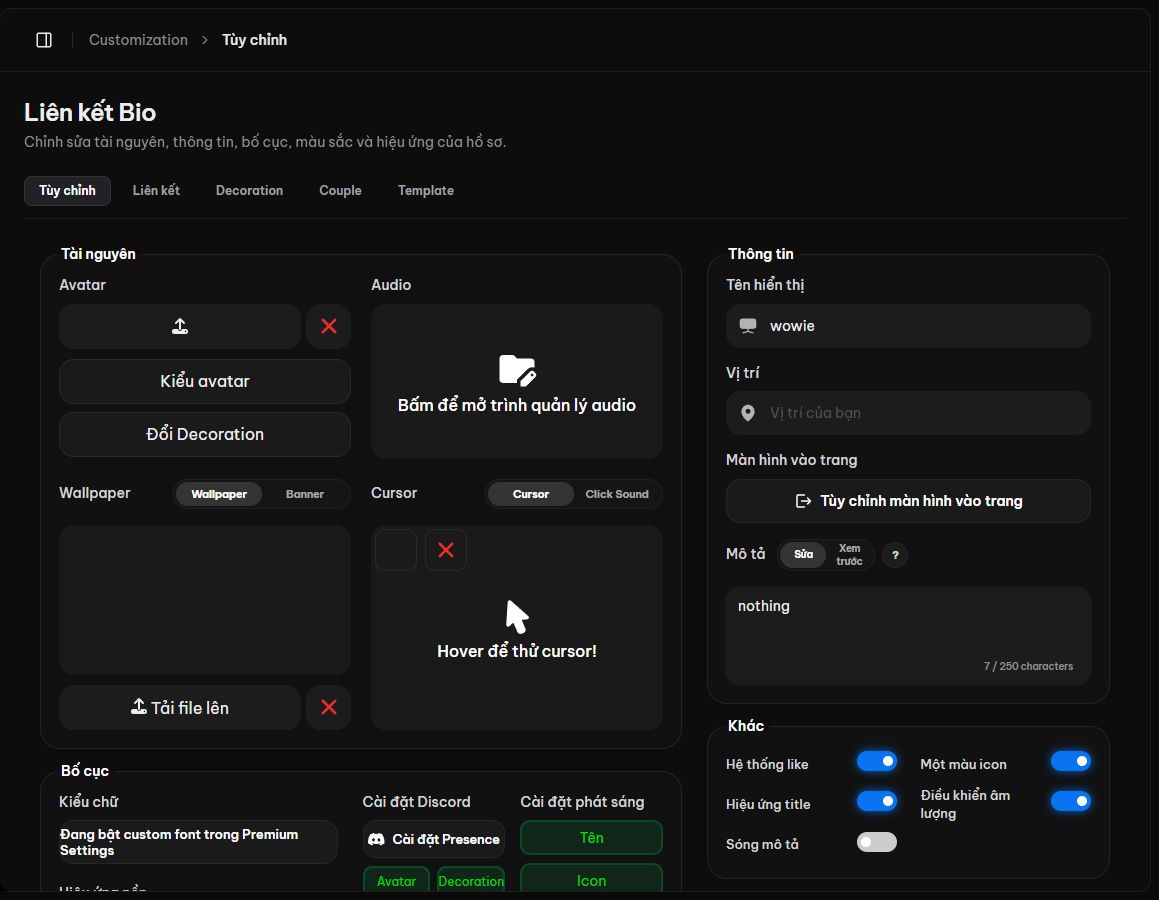
Task: Remove wallpaper with the red X
Action: 329,707
